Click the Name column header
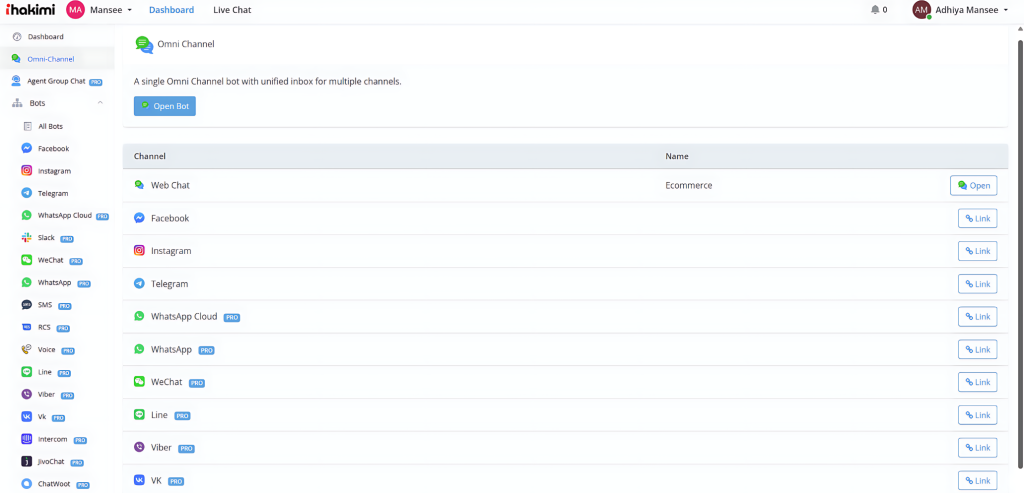This screenshot has width=1024, height=493. pos(677,157)
